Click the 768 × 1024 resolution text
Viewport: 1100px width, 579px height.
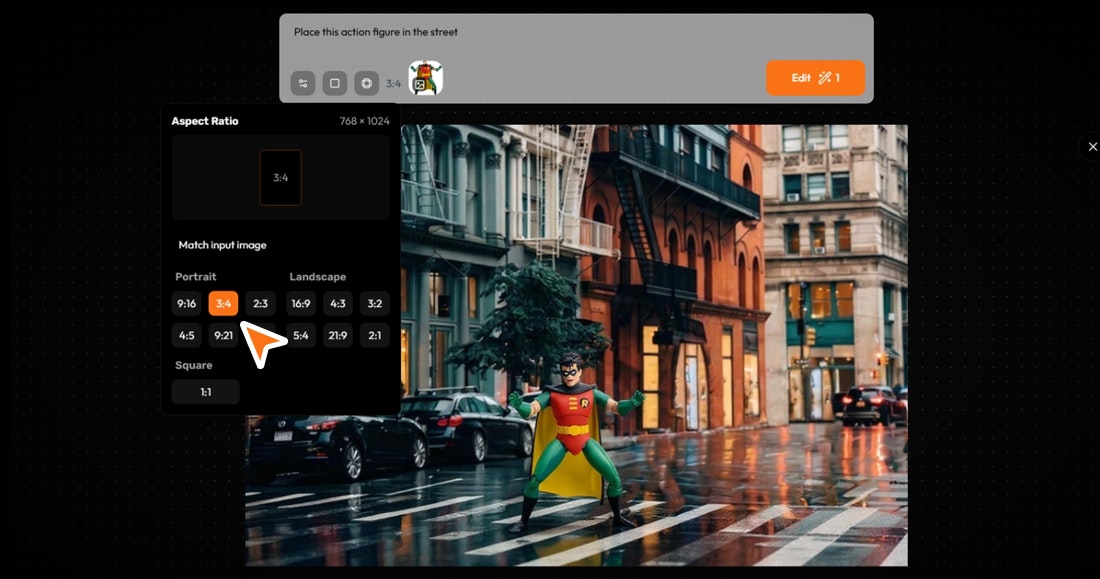pyautogui.click(x=364, y=121)
